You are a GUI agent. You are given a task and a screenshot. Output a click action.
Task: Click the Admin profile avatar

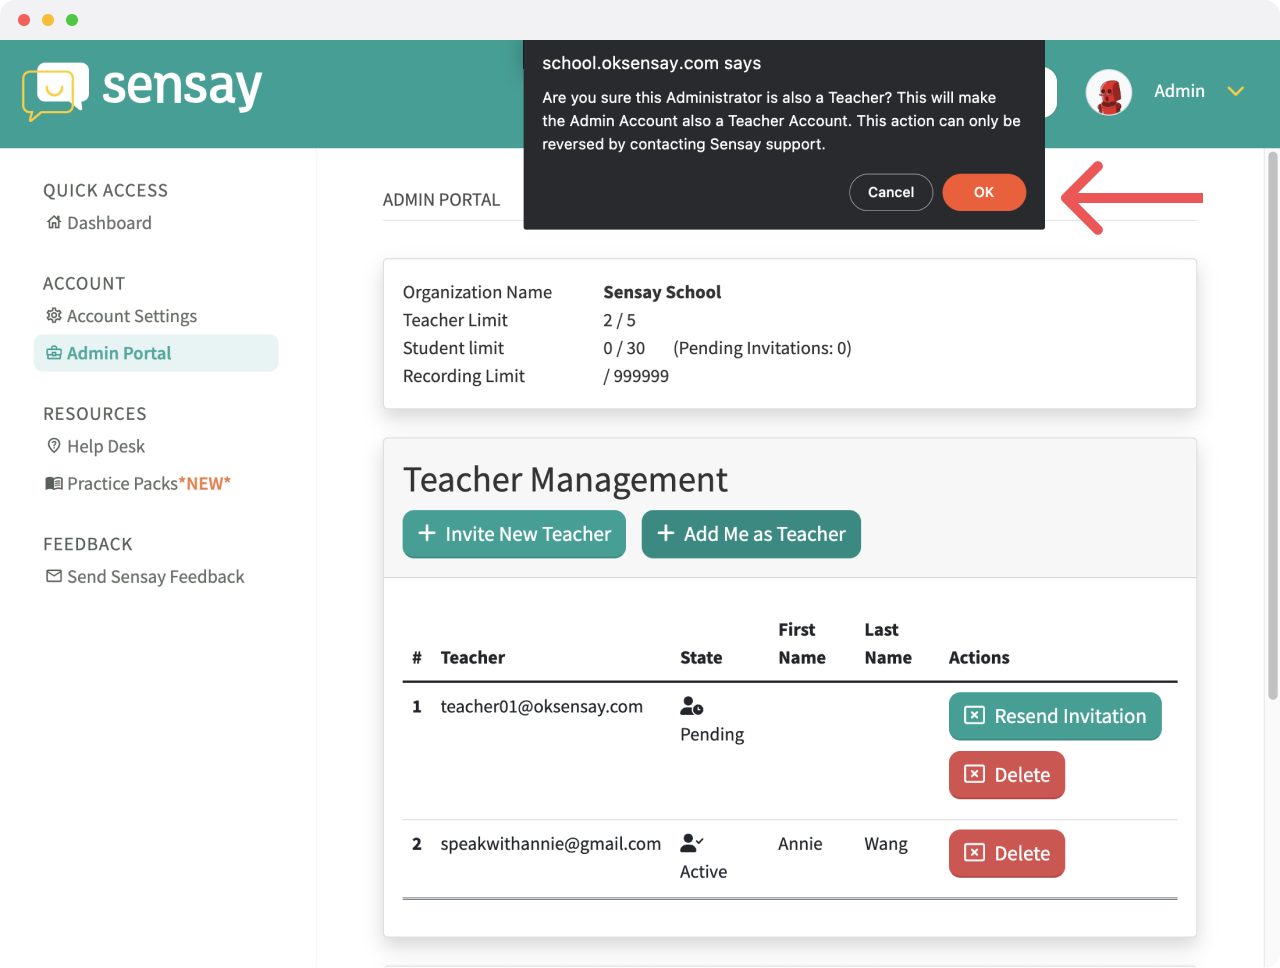1109,92
